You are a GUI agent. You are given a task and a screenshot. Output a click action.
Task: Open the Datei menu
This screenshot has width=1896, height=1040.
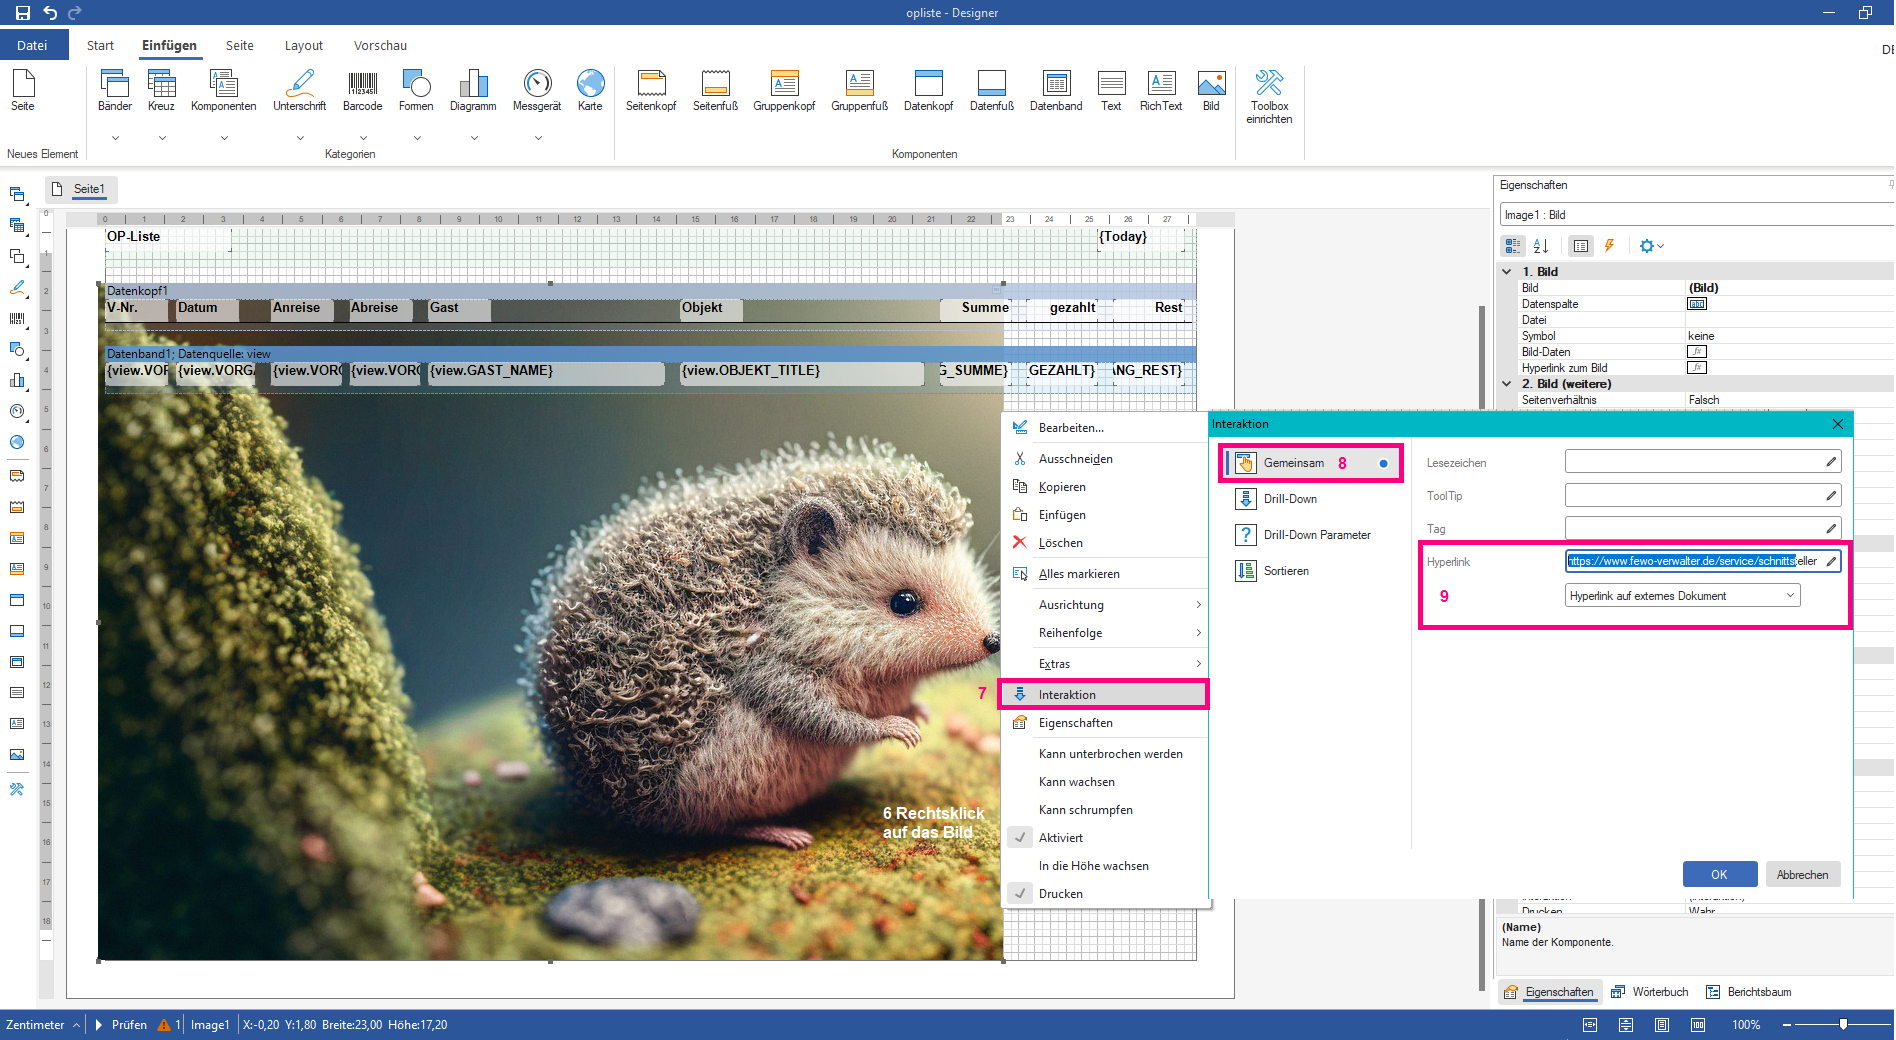(x=32, y=45)
